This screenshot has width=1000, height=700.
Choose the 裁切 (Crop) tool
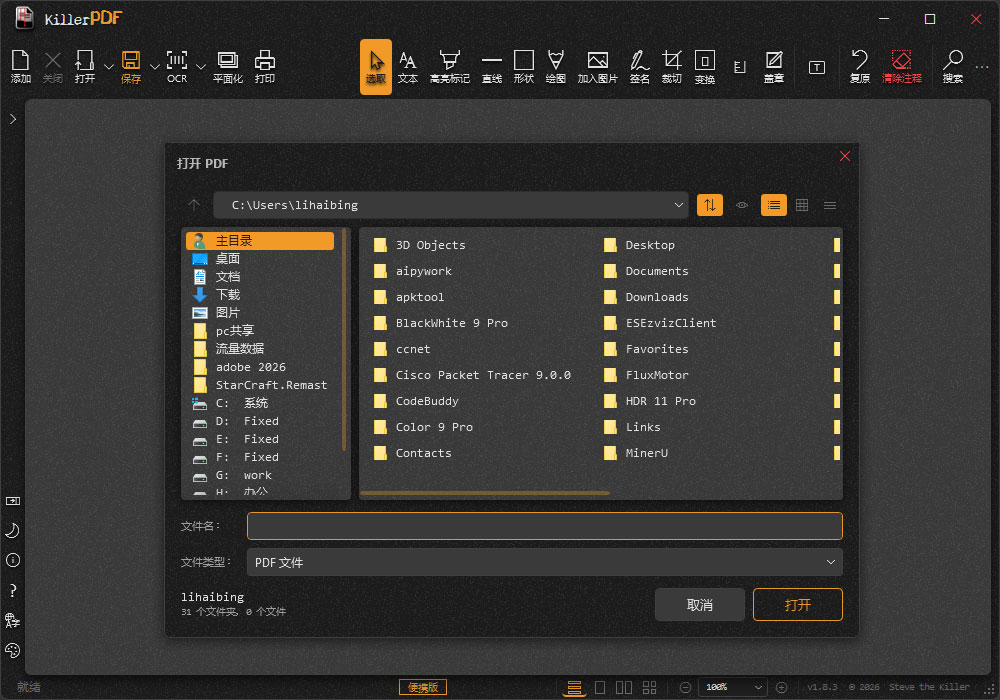672,66
